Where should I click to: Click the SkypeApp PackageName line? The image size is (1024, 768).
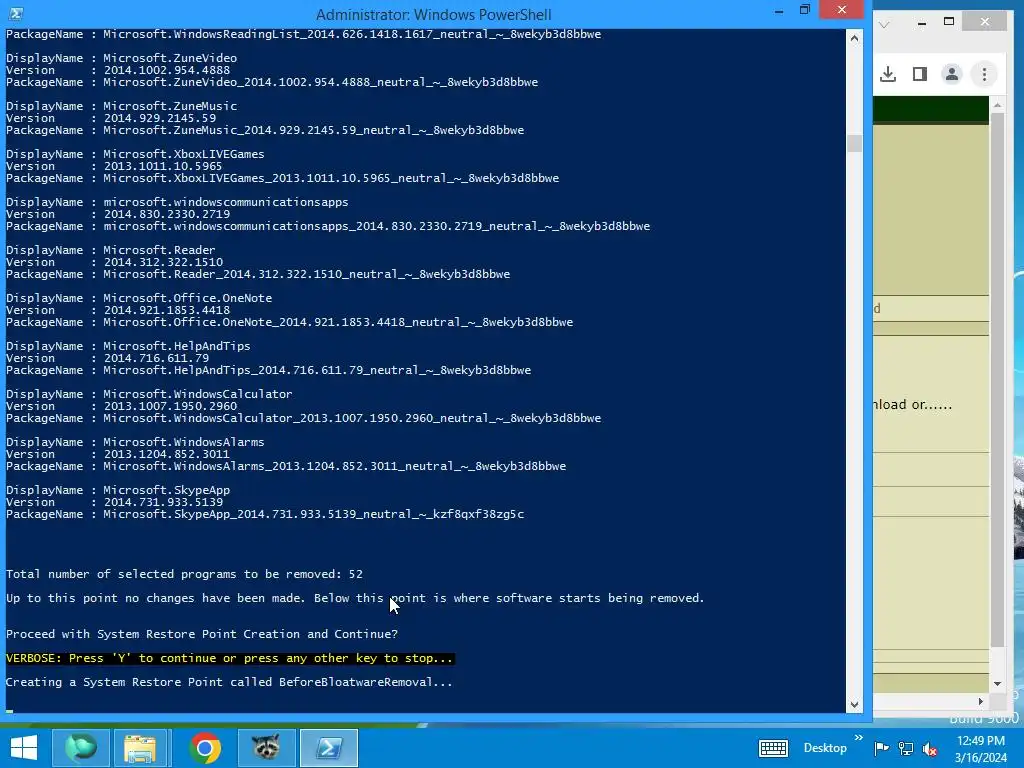265,515
